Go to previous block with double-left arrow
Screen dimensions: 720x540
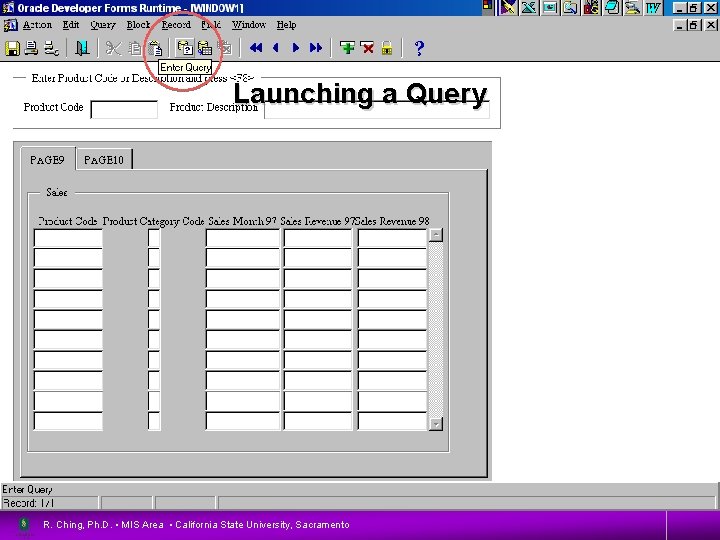point(256,48)
